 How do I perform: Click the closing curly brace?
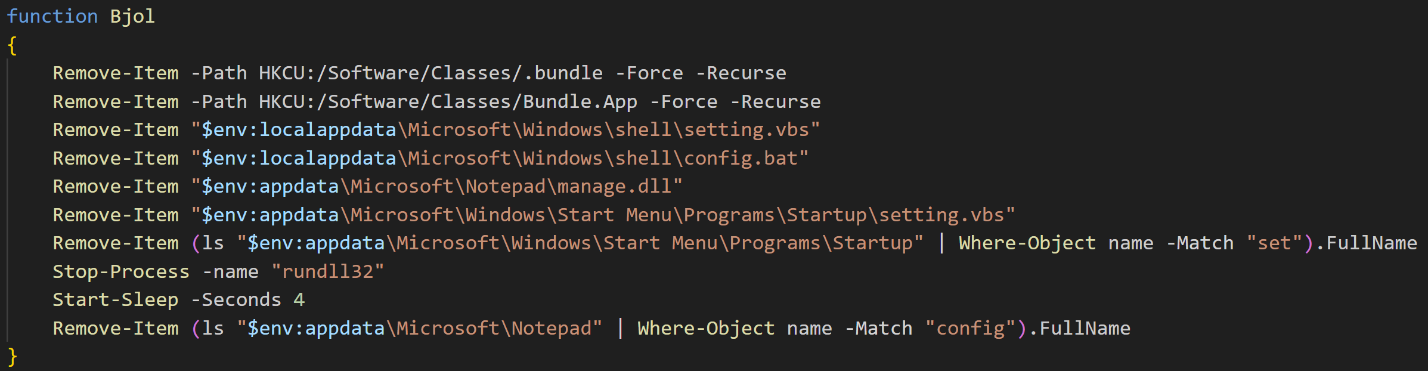12,357
